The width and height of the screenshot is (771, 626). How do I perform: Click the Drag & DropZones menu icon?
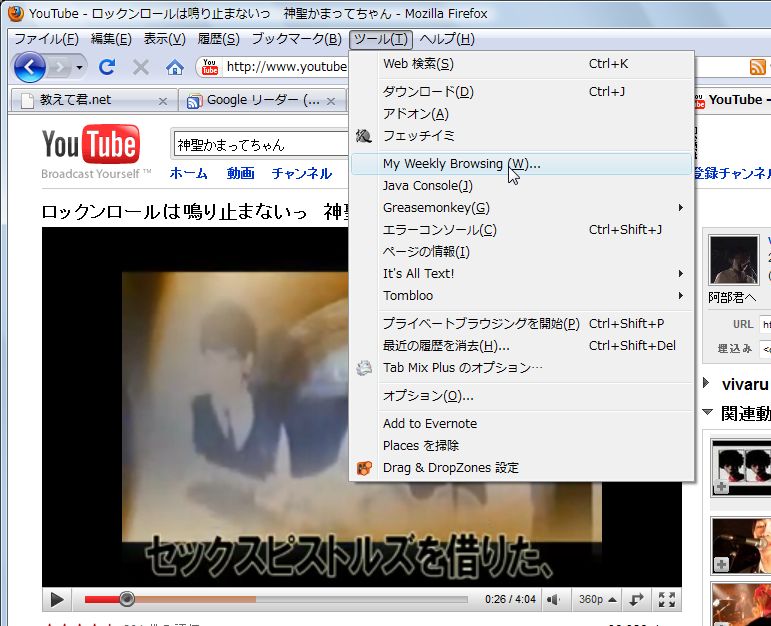364,468
